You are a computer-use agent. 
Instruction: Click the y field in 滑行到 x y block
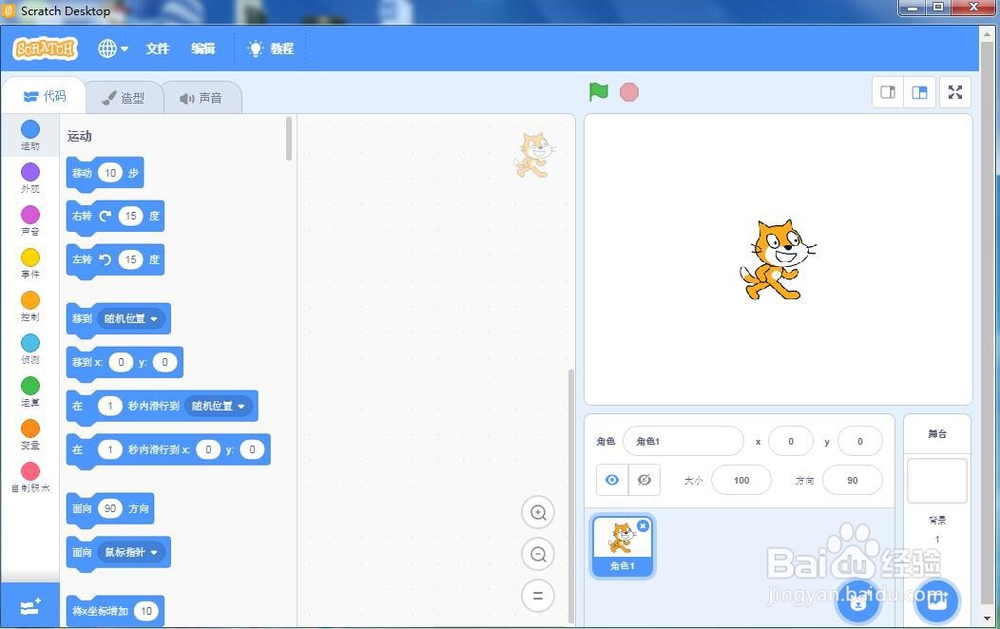252,449
